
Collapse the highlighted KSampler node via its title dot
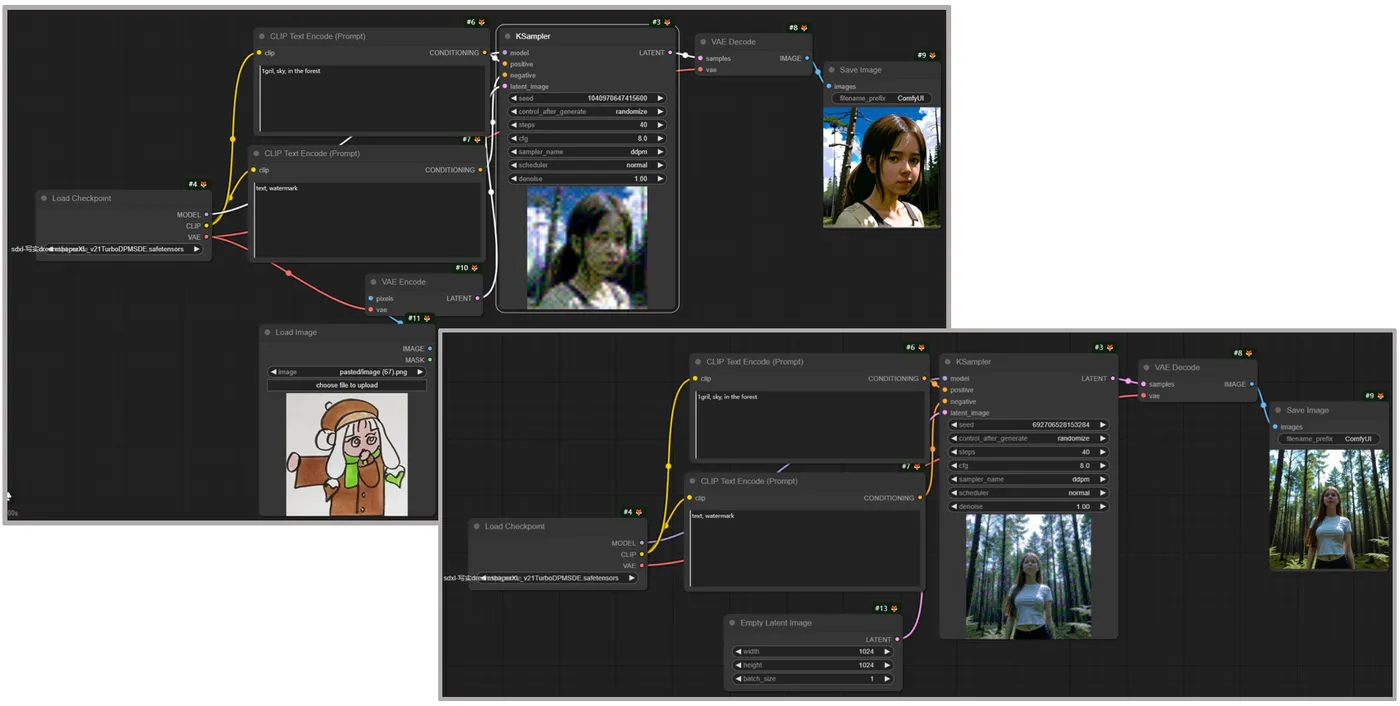coord(508,36)
